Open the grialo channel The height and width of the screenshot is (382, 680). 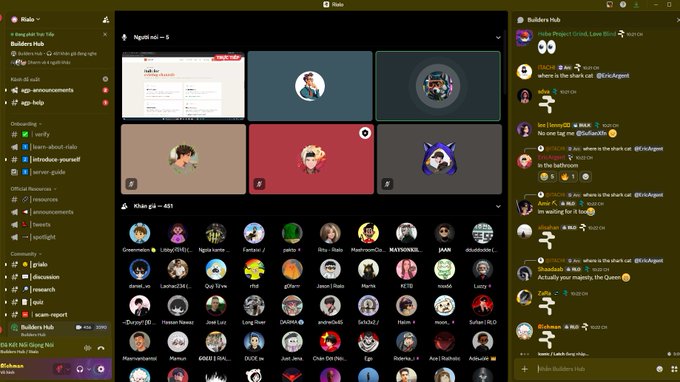[40, 264]
